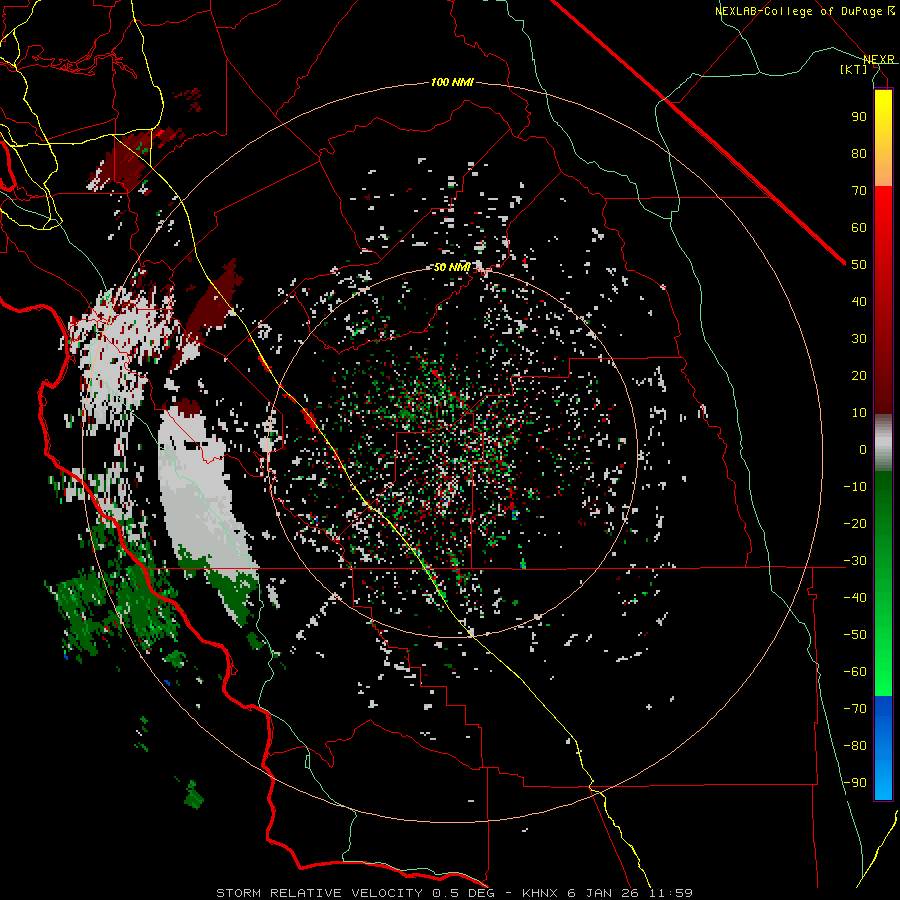Click the gray zero-velocity segment of color bar
This screenshot has height=900, width=900.
[x=883, y=443]
